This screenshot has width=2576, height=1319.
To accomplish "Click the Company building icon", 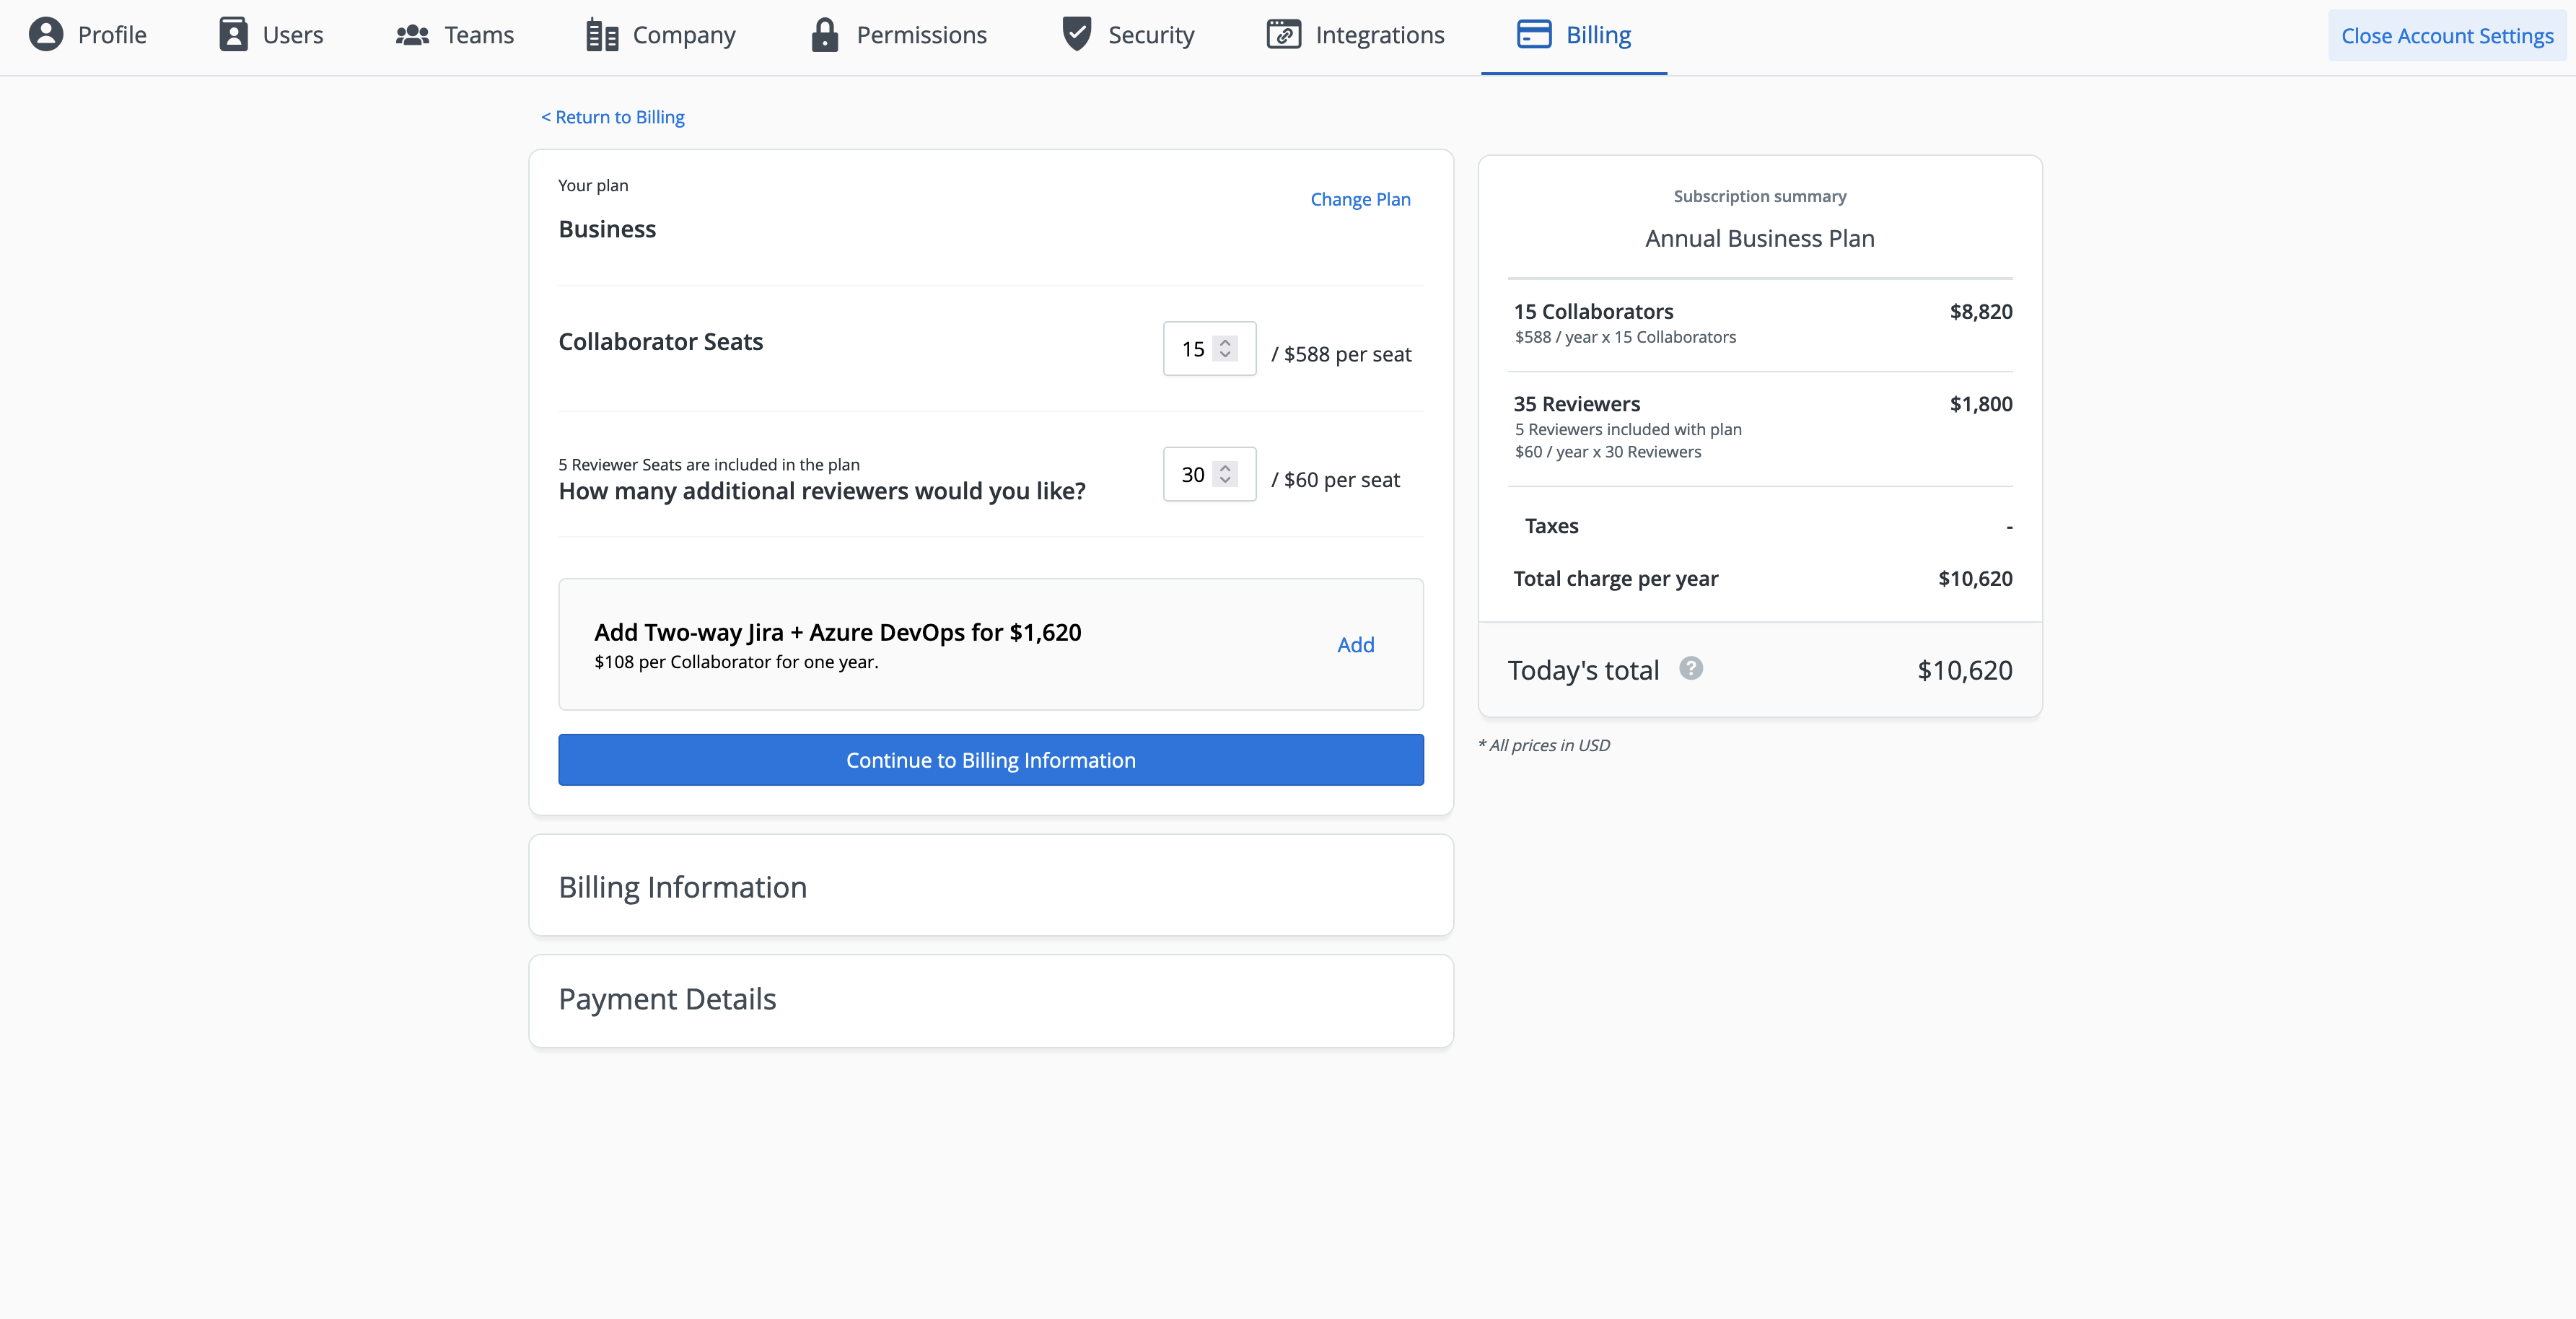I will coord(602,36).
